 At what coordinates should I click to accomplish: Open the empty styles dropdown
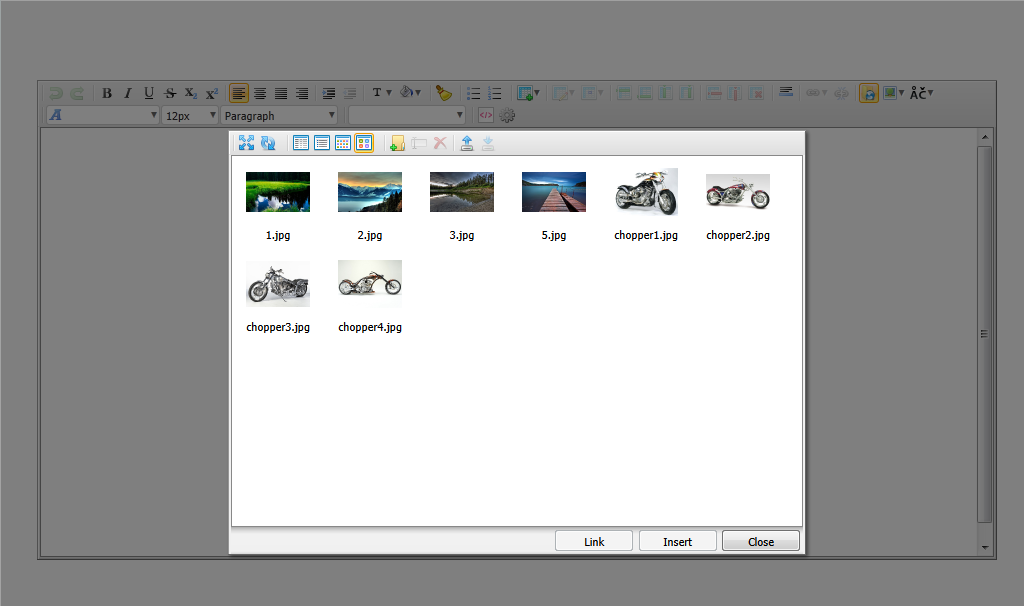pos(407,116)
